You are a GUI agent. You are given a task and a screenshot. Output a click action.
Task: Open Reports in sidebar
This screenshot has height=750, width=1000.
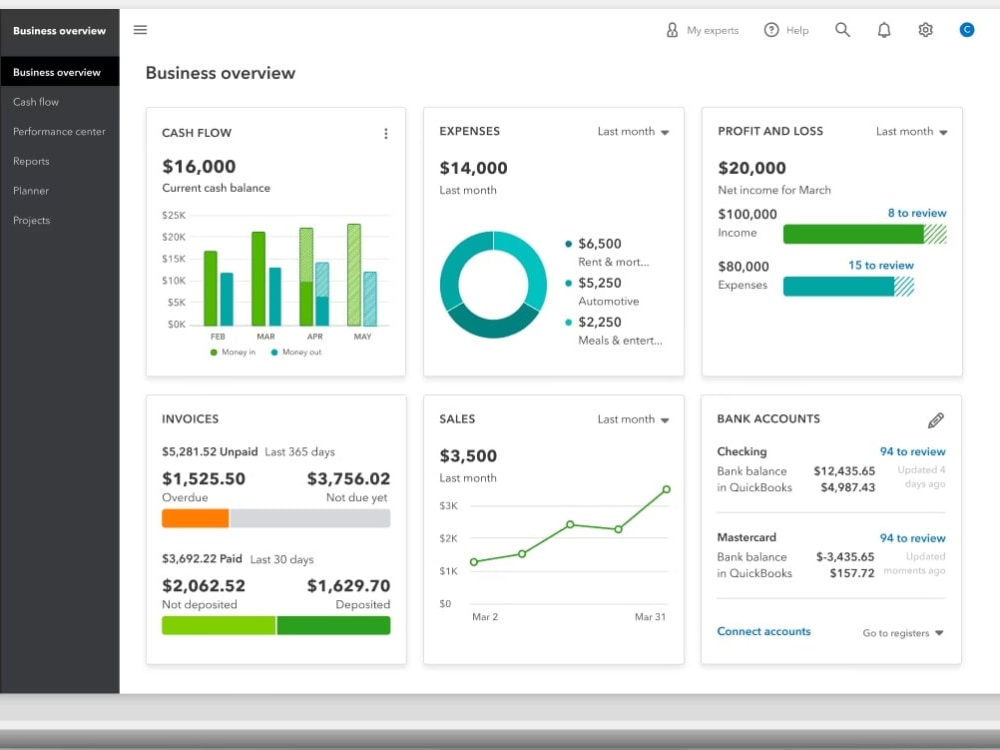[x=31, y=161]
